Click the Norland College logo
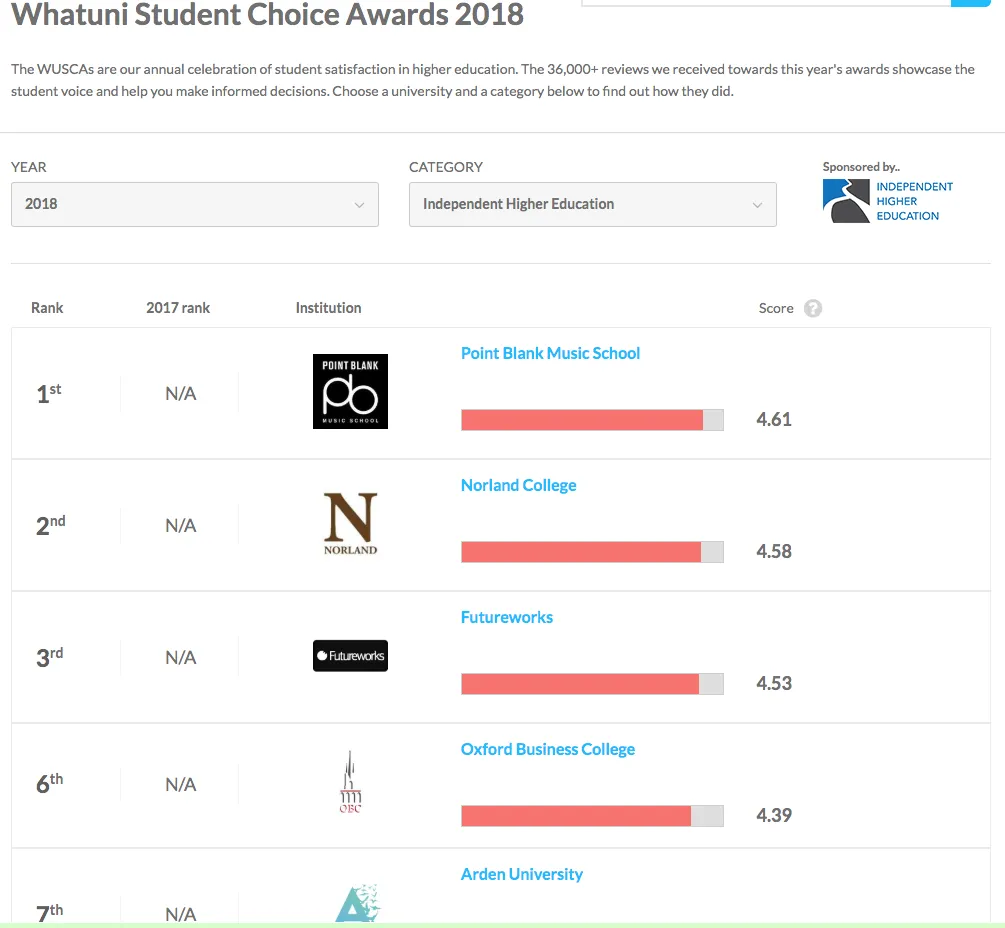1005x928 pixels. coord(350,524)
